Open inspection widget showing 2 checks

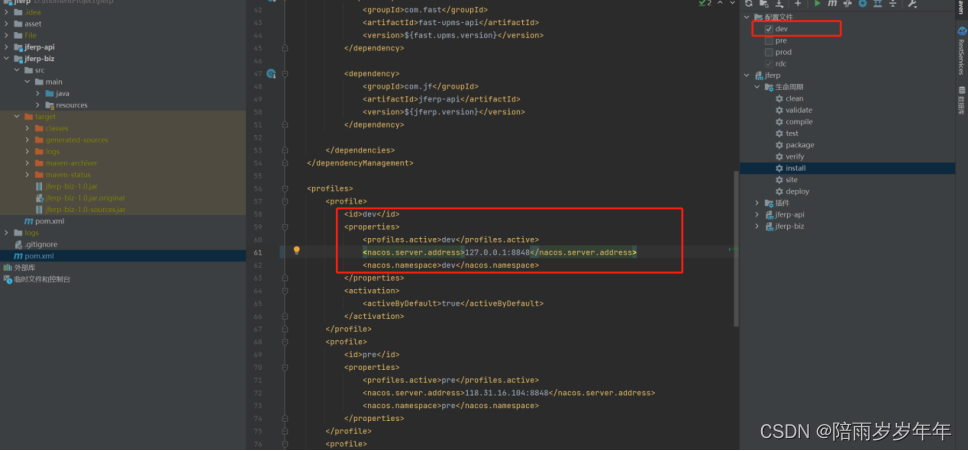(x=705, y=3)
